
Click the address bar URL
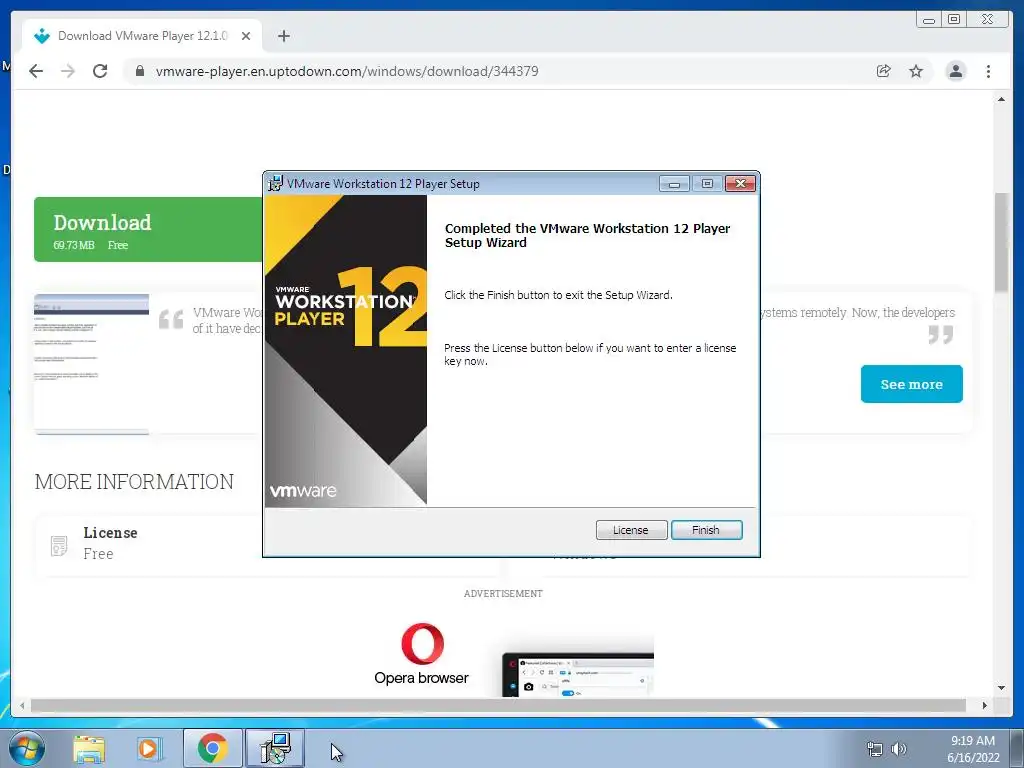tap(347, 71)
